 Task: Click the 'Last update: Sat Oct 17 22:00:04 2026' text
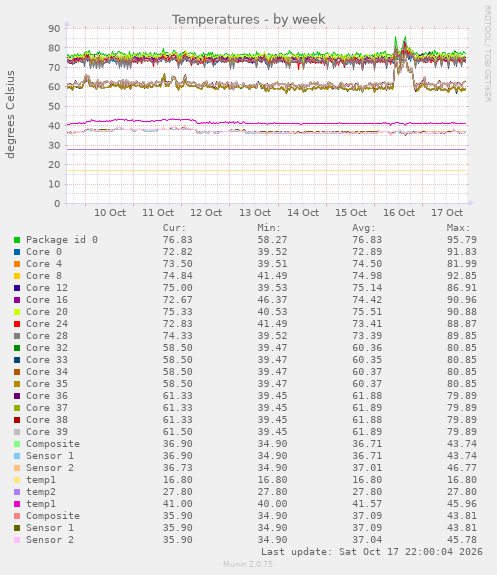coord(372,552)
